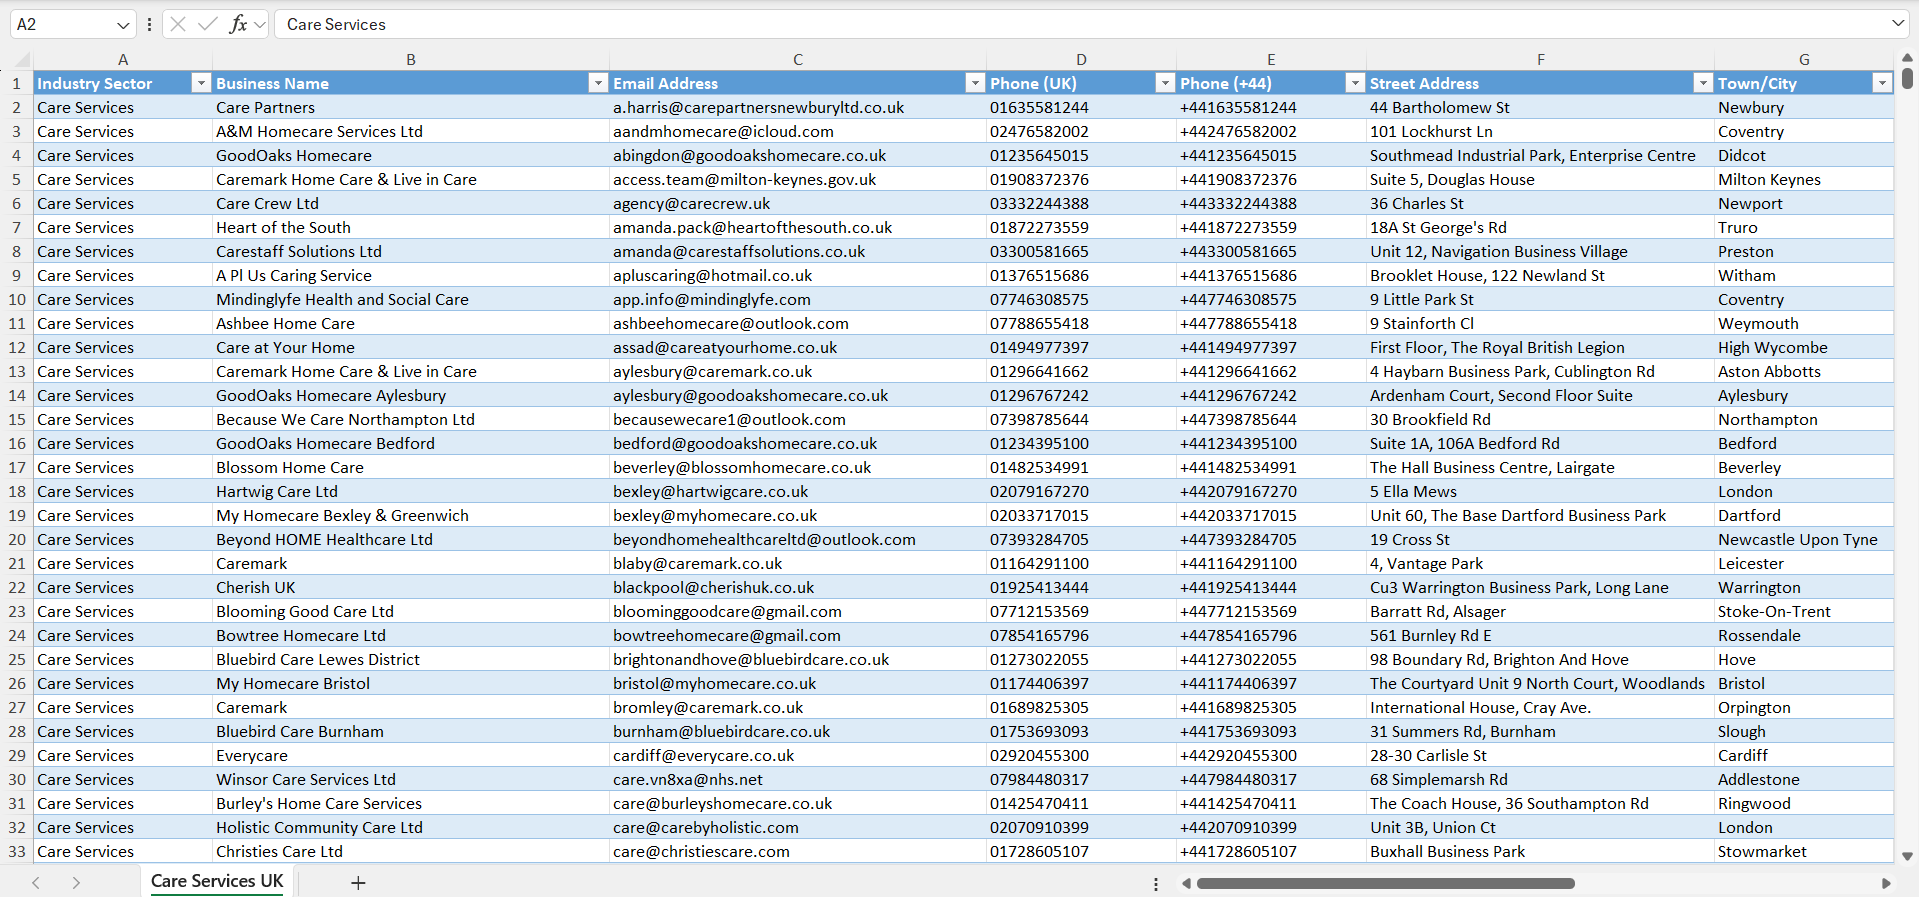Go to next sheet with right arrow
Viewport: 1919px width, 897px height.
pyautogui.click(x=76, y=883)
